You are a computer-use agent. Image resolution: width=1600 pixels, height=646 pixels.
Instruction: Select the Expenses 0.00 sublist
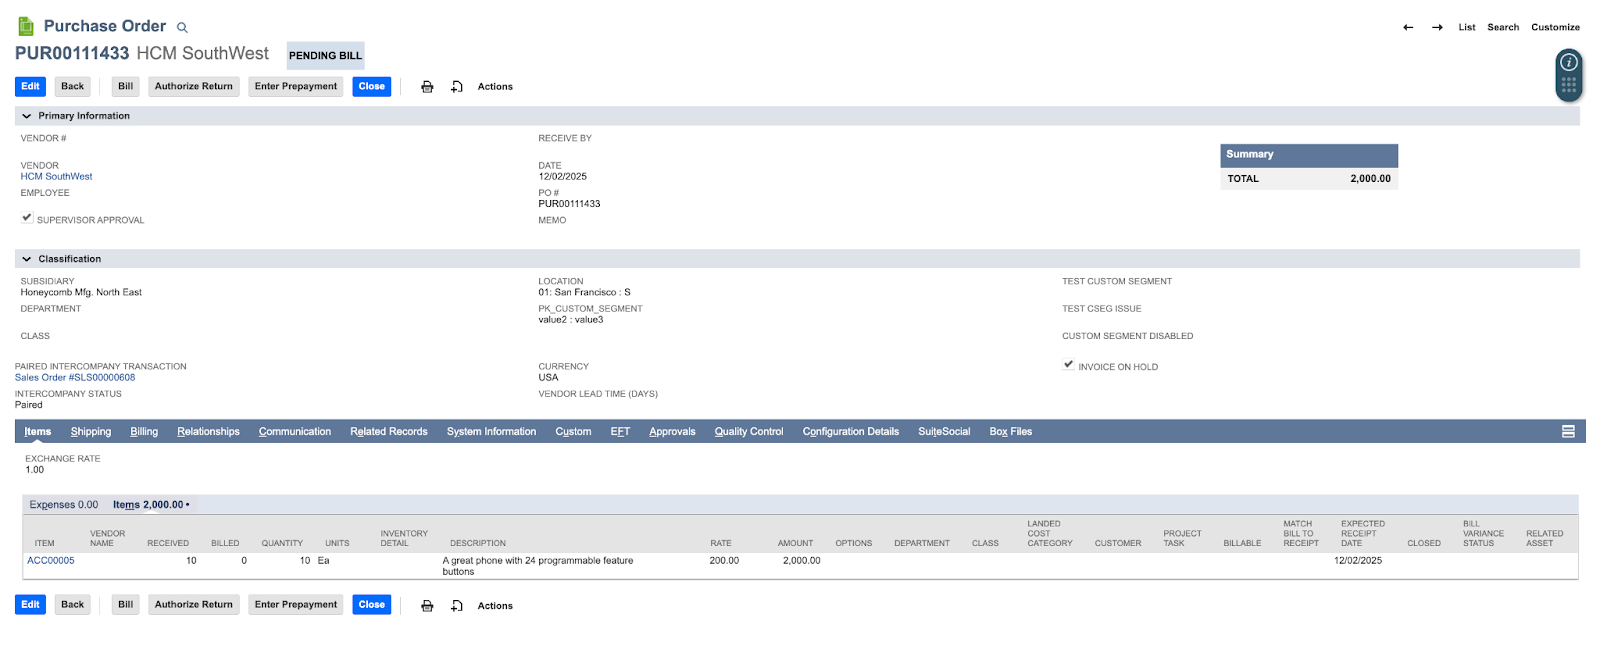(x=64, y=505)
